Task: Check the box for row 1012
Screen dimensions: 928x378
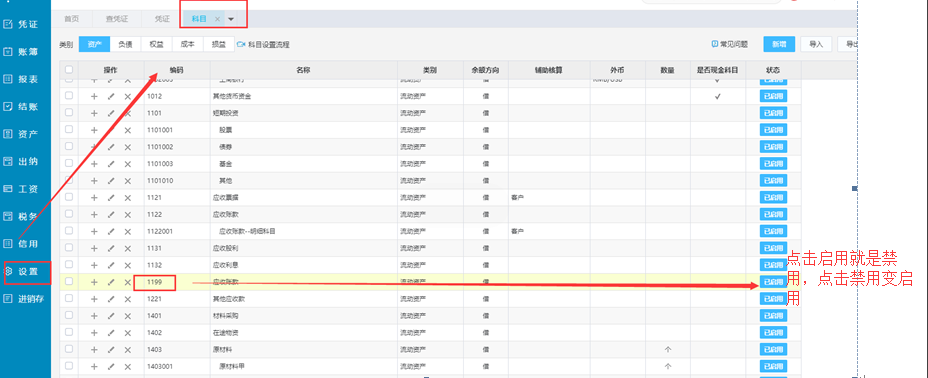Action: click(x=69, y=95)
